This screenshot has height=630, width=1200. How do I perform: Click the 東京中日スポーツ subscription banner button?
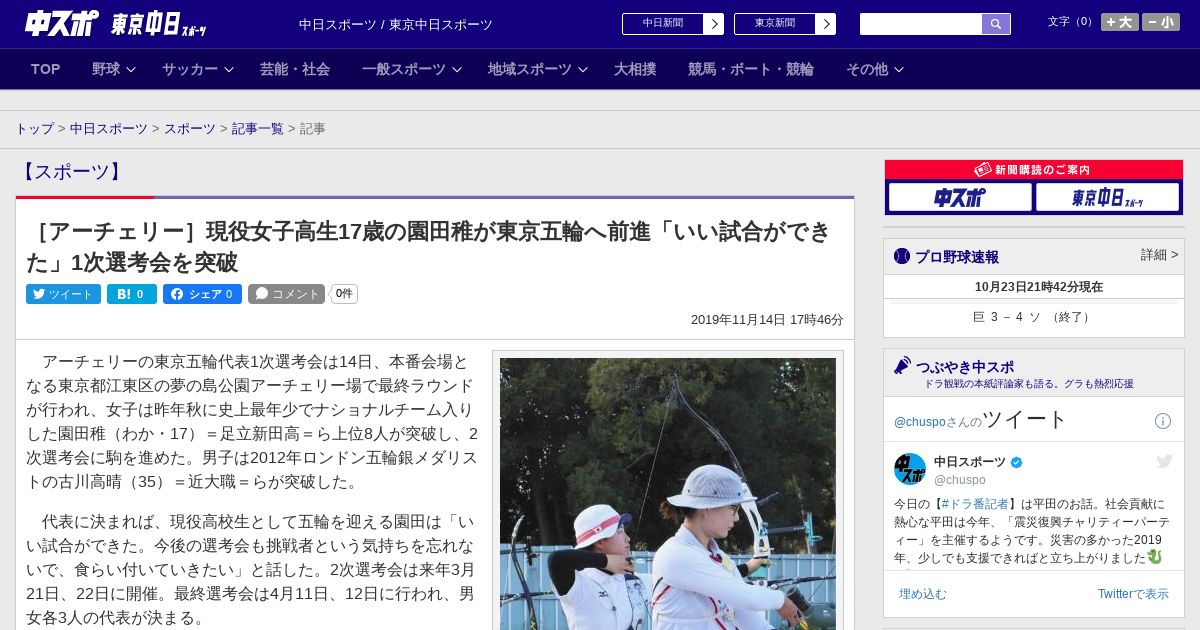(1108, 197)
